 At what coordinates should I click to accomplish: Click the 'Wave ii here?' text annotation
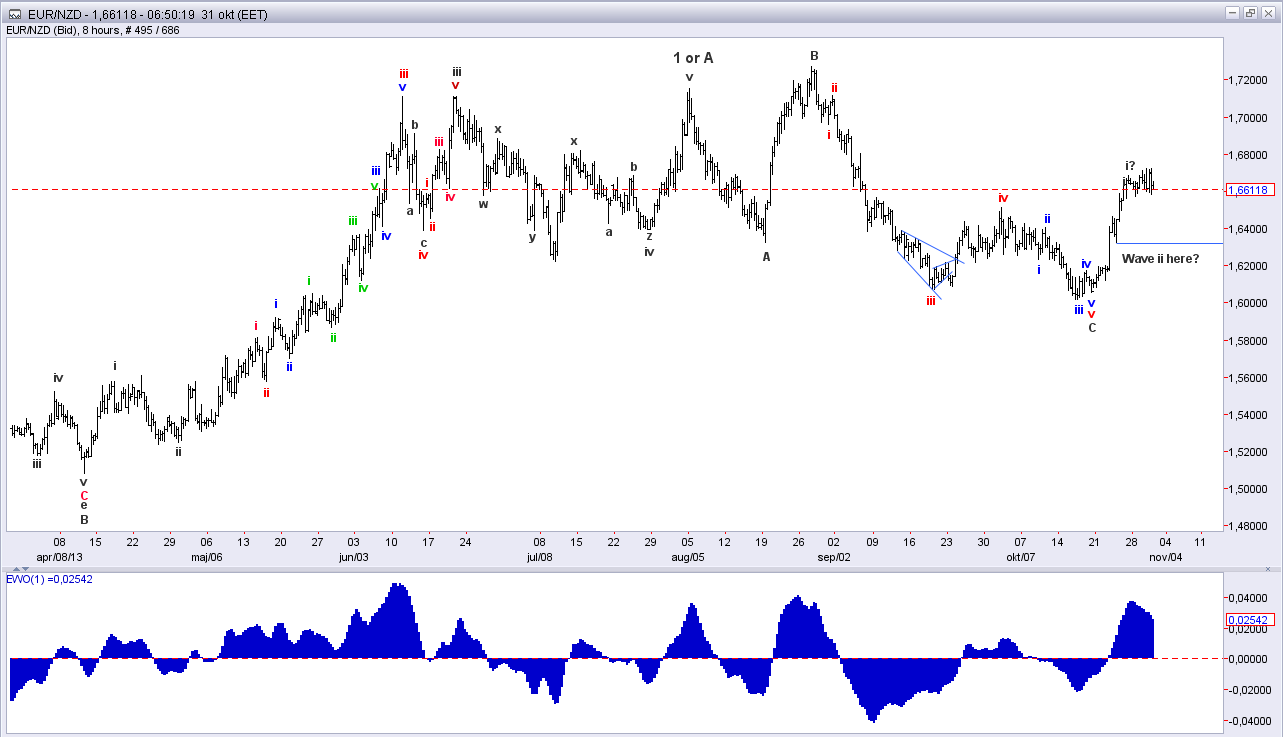click(x=1161, y=258)
